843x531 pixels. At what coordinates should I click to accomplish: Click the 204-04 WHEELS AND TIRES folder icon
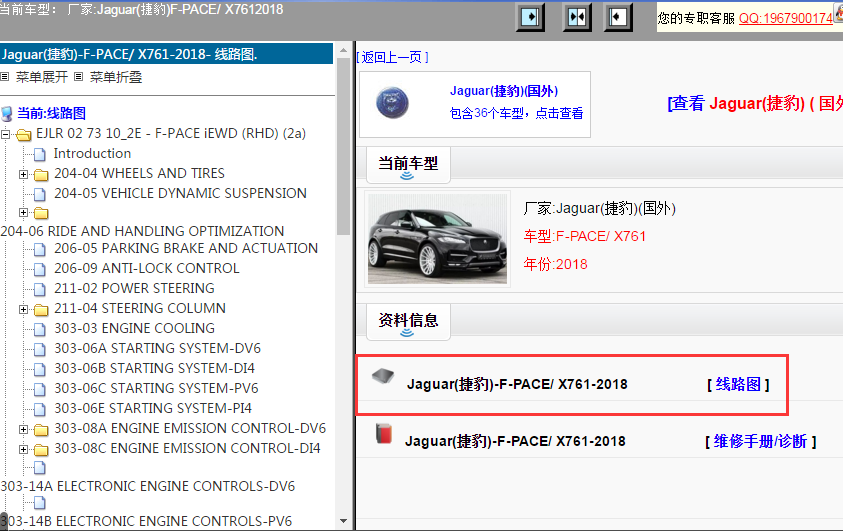coord(41,175)
